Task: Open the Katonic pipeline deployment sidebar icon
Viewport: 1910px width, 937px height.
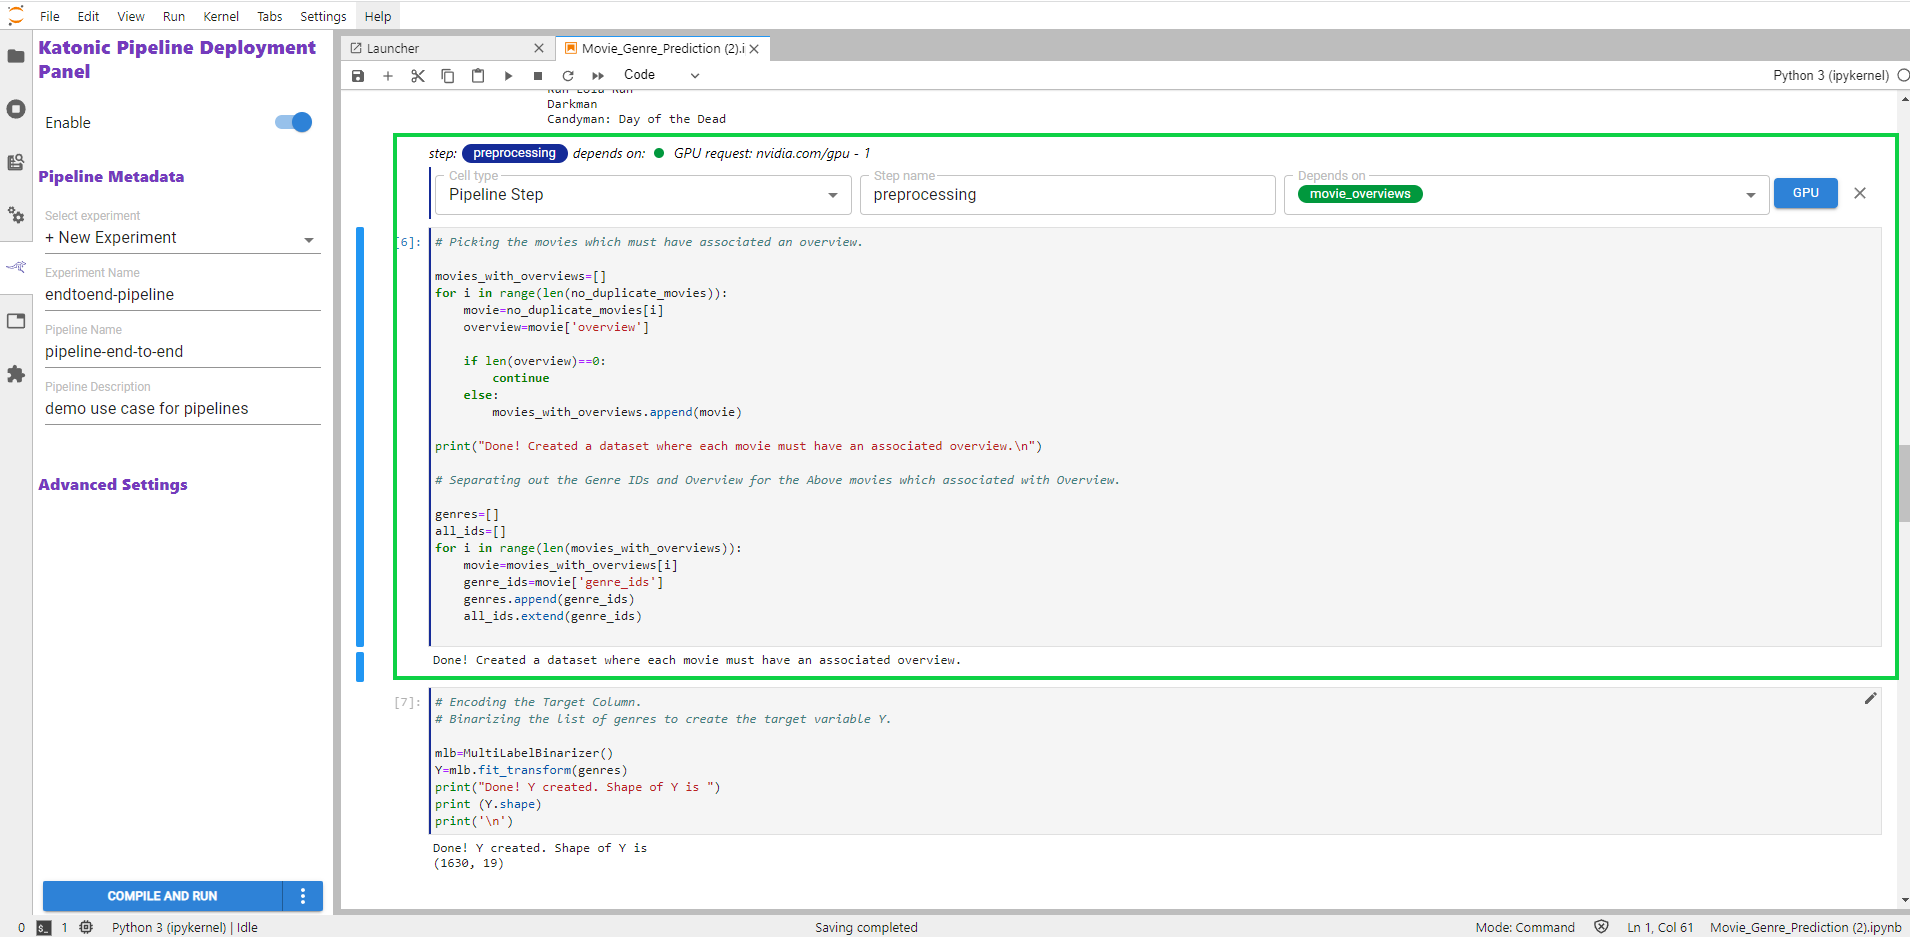Action: (16, 267)
